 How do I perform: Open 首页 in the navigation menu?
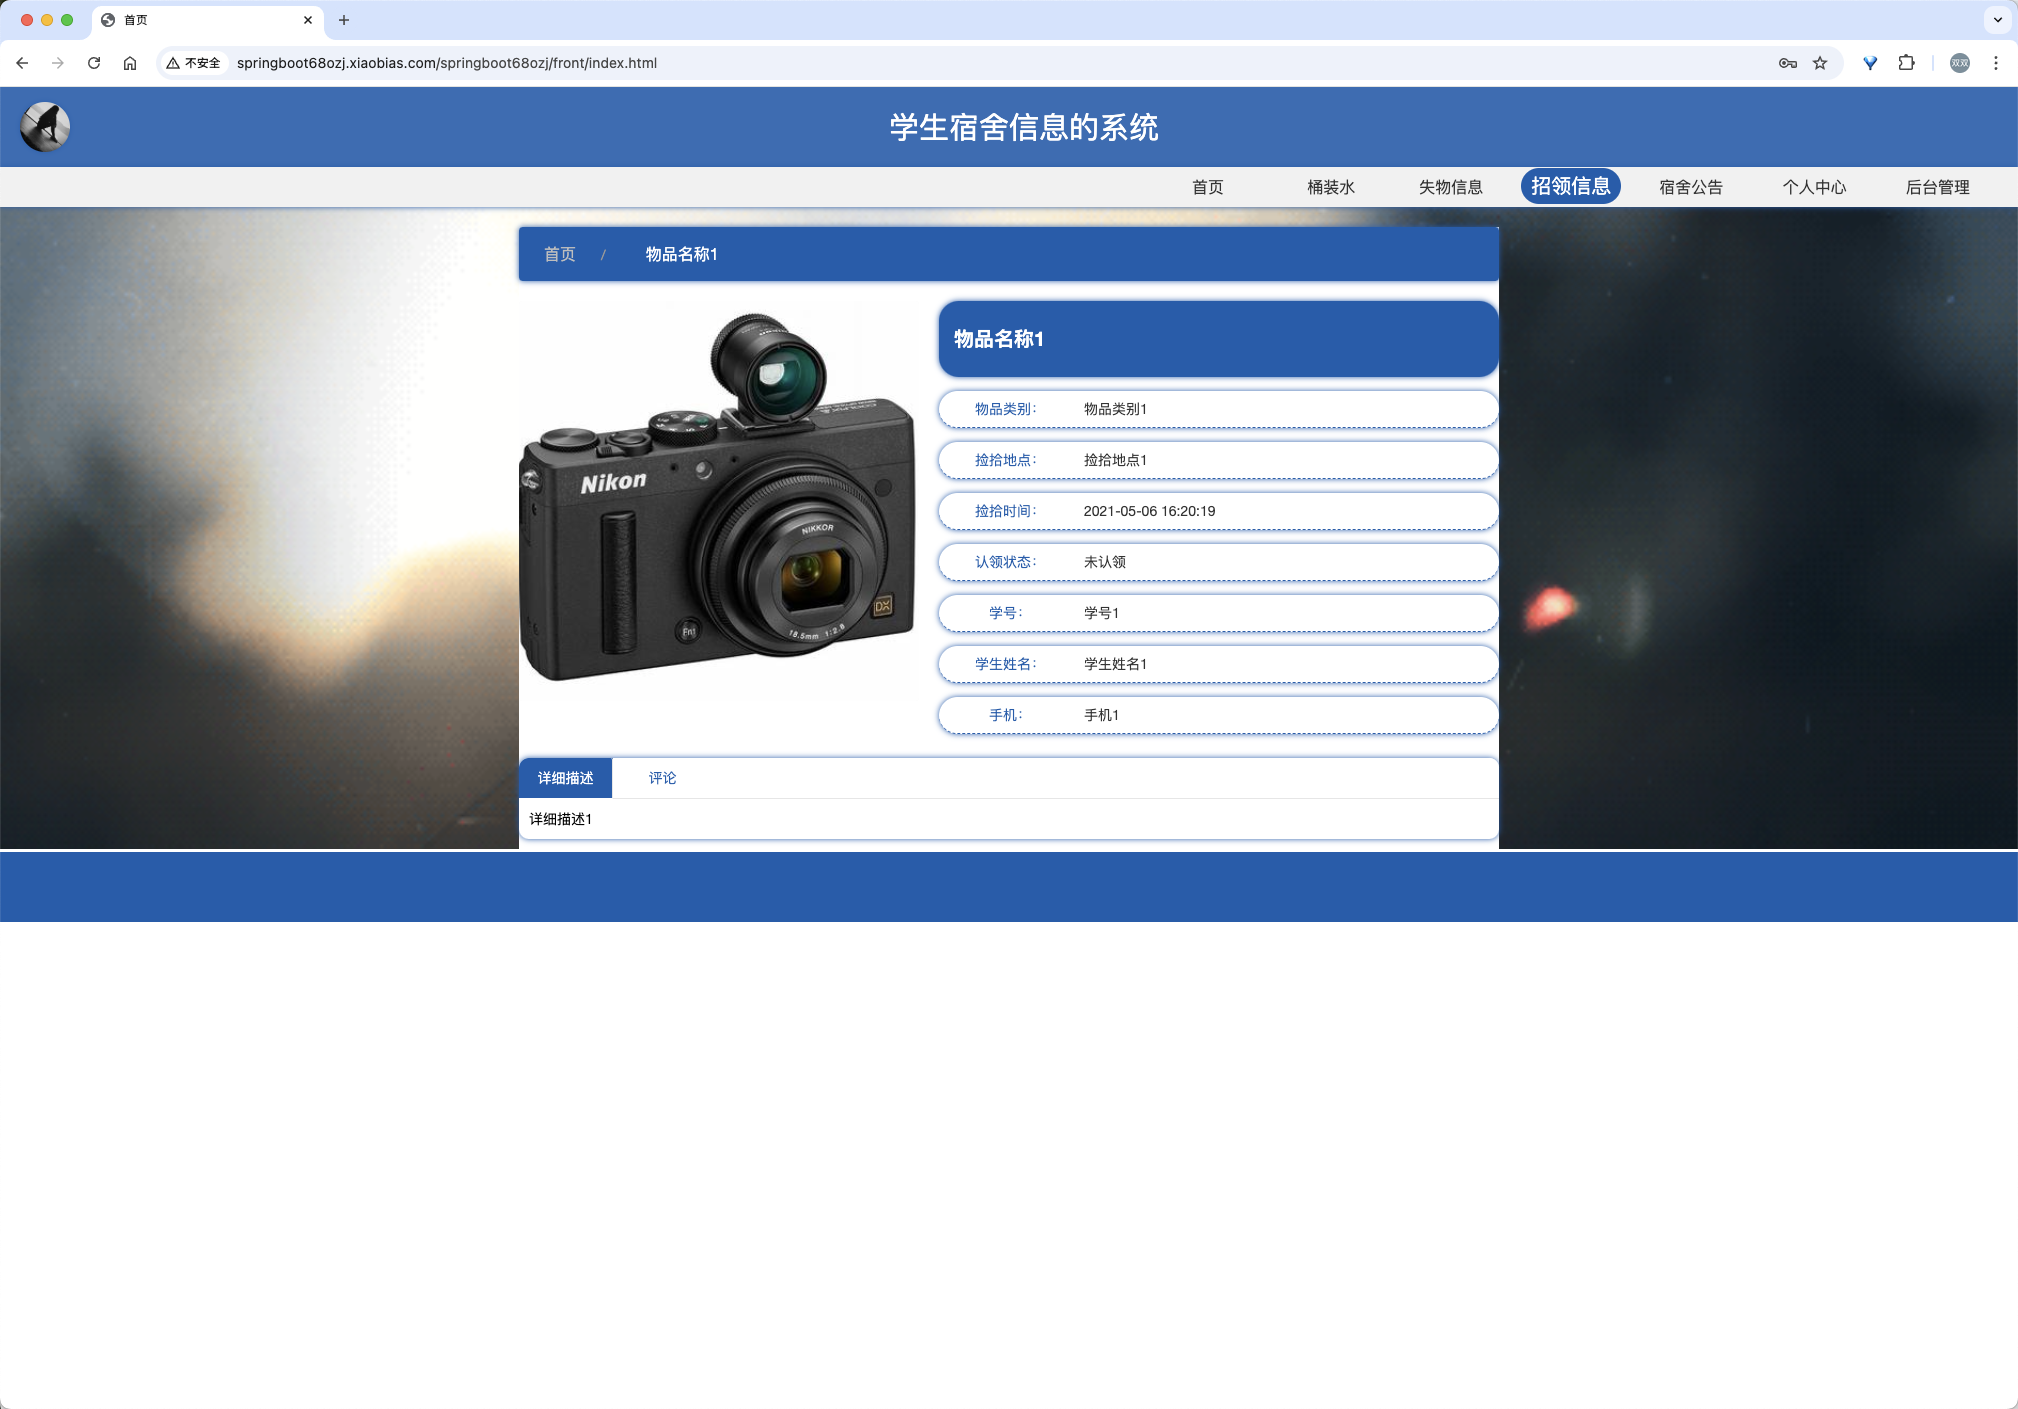tap(1207, 187)
